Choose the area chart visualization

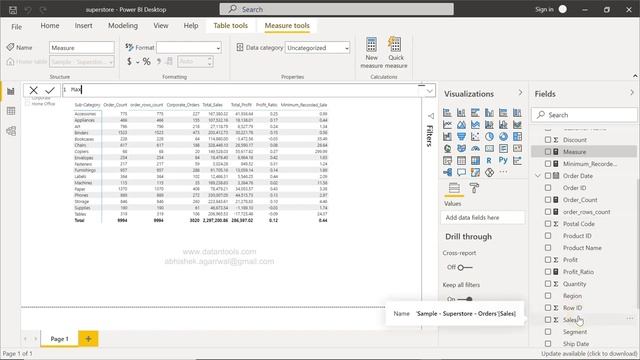pos(461,124)
